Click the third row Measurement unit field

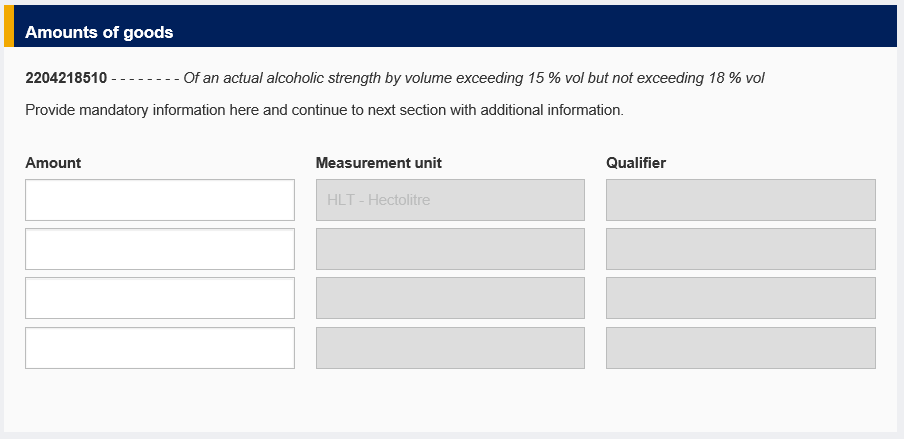tap(450, 298)
